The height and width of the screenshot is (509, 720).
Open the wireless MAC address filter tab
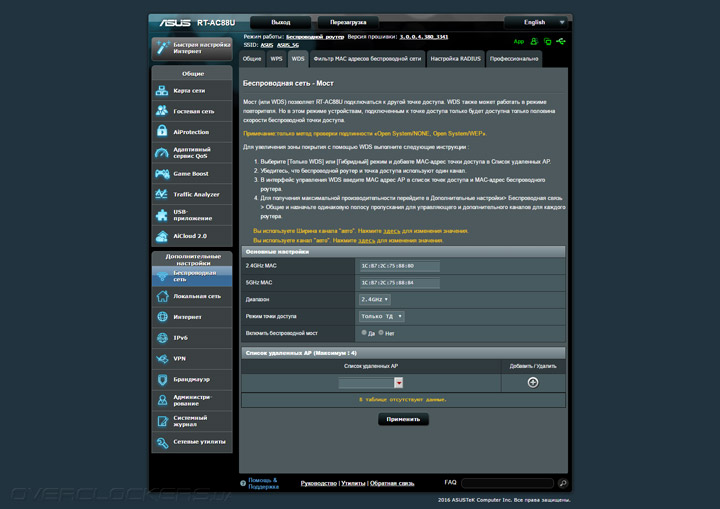coord(367,59)
